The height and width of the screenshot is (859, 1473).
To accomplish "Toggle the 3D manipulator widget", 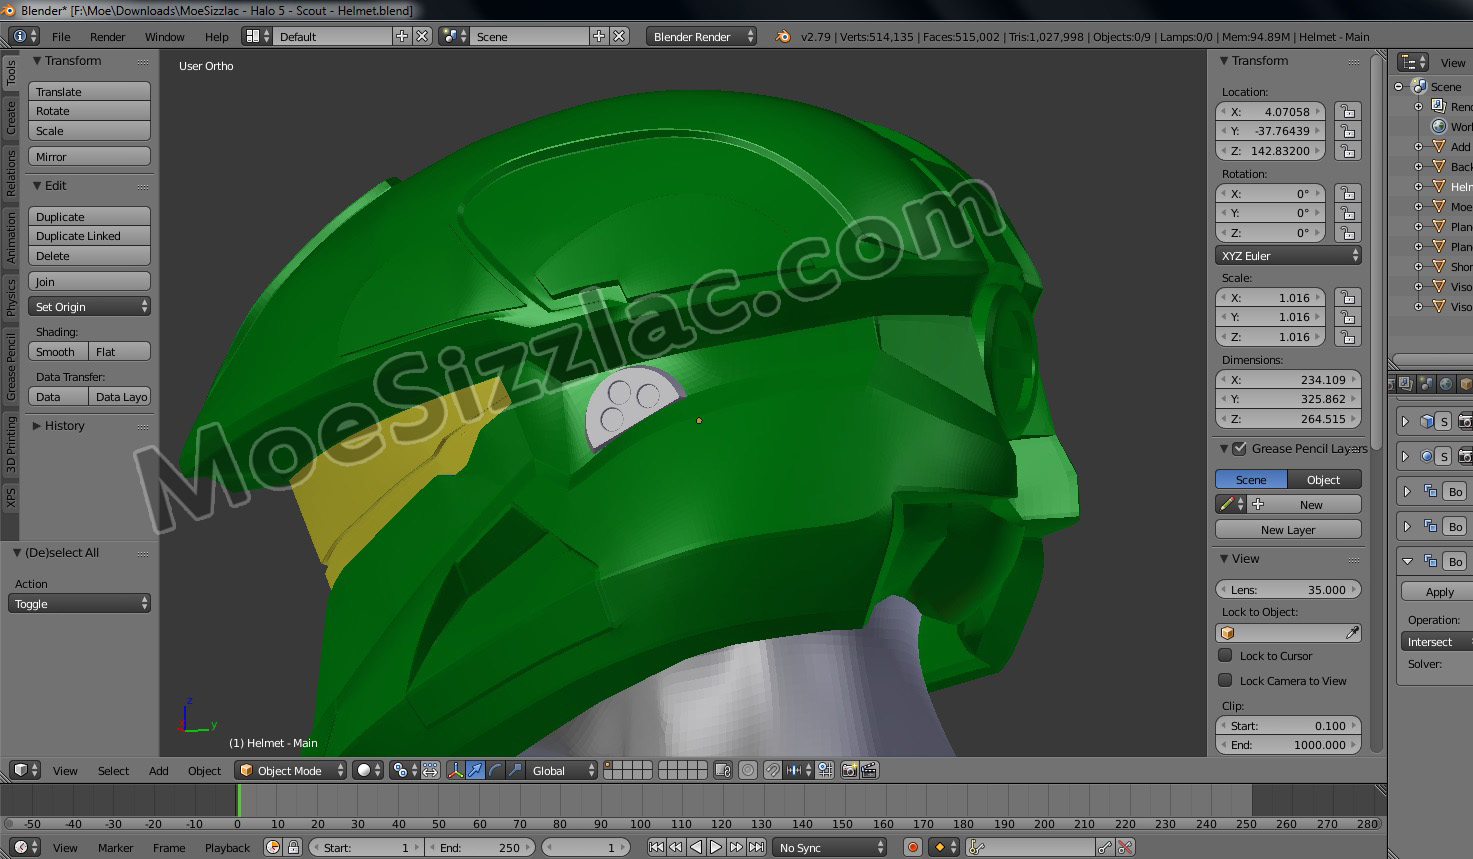I will pyautogui.click(x=455, y=770).
